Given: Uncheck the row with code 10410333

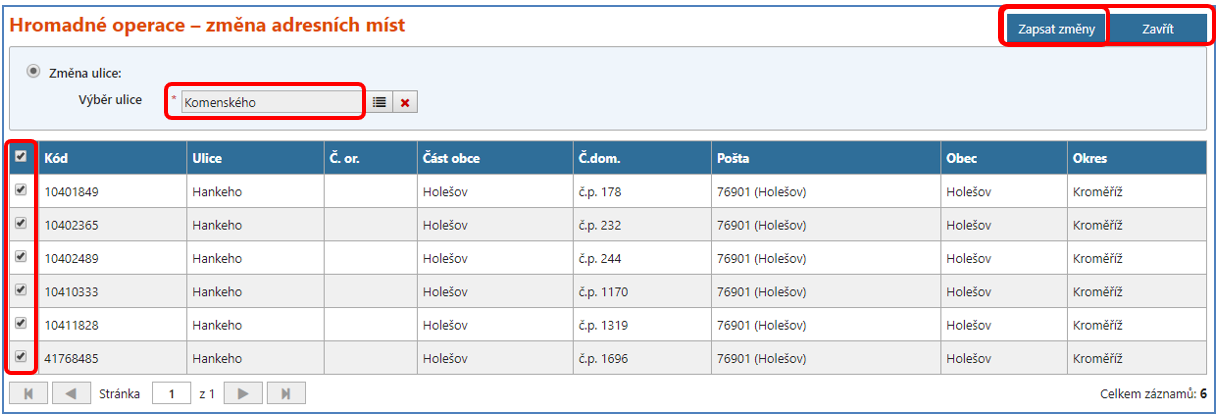Looking at the screenshot, I should tap(22, 291).
